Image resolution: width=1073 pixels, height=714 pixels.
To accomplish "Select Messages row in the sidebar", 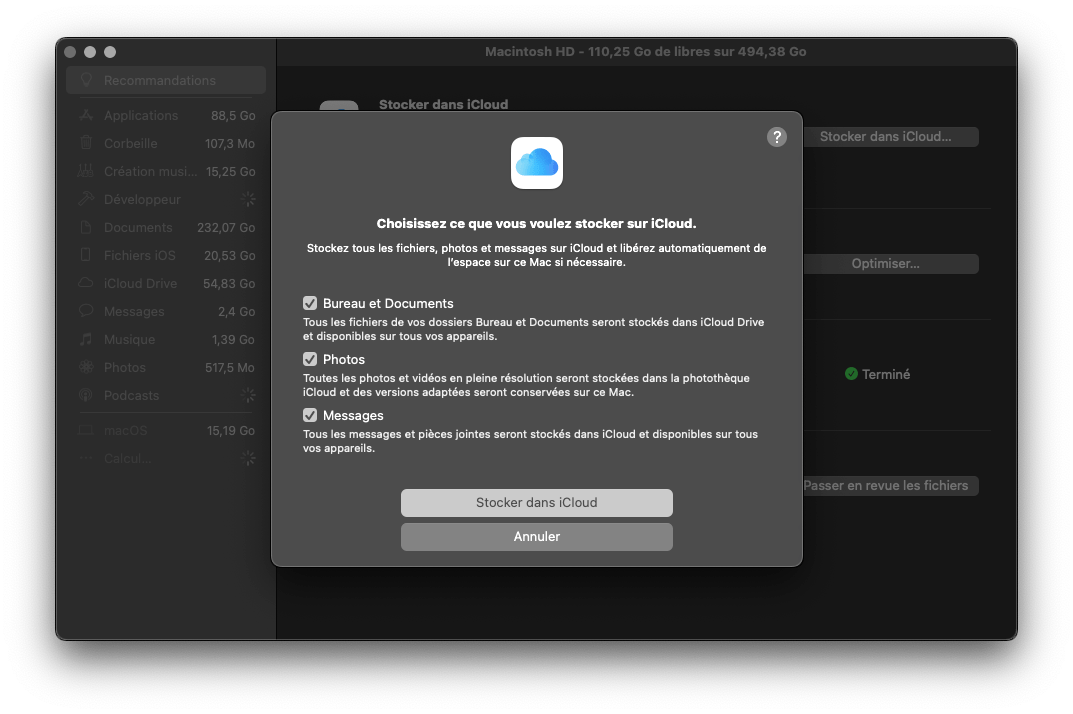I will (166, 311).
